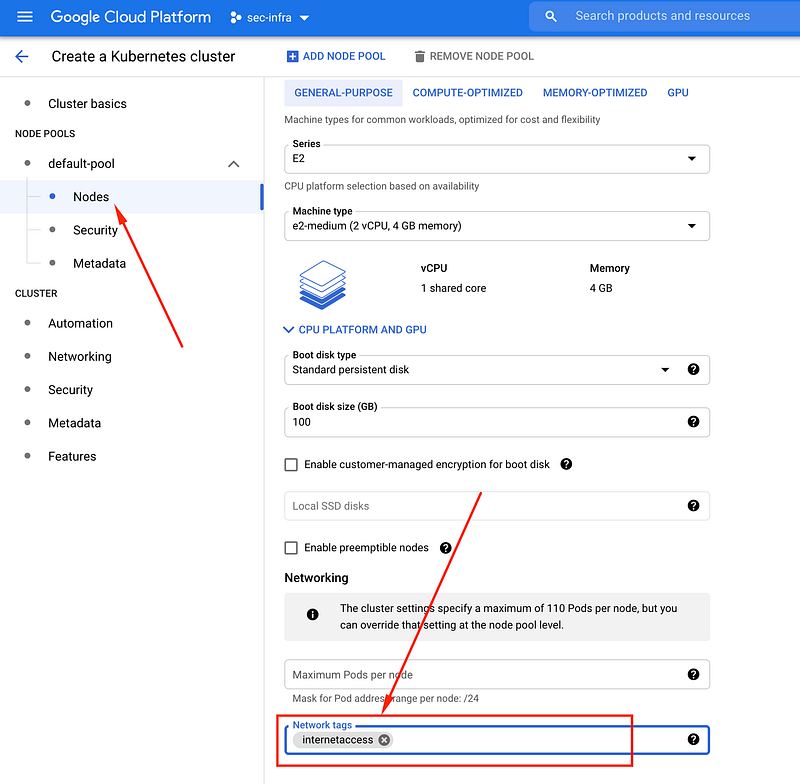
Task: Open the hamburger navigation menu
Action: 24,17
